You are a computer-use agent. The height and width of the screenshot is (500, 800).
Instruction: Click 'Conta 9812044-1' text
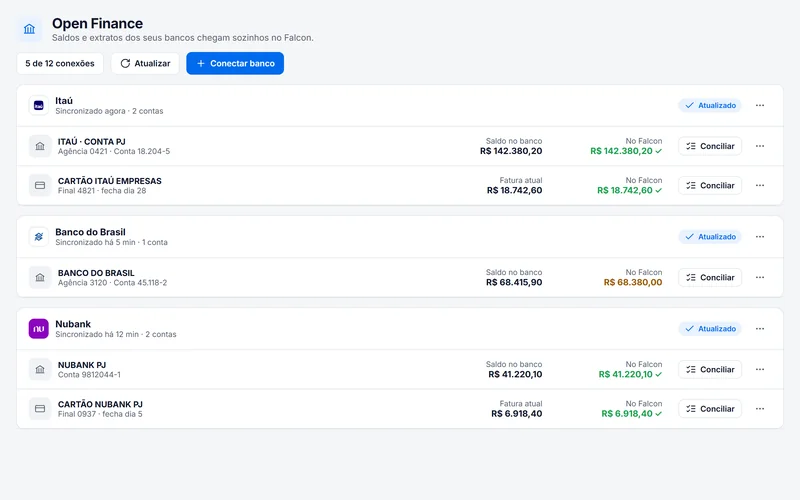[x=89, y=374]
